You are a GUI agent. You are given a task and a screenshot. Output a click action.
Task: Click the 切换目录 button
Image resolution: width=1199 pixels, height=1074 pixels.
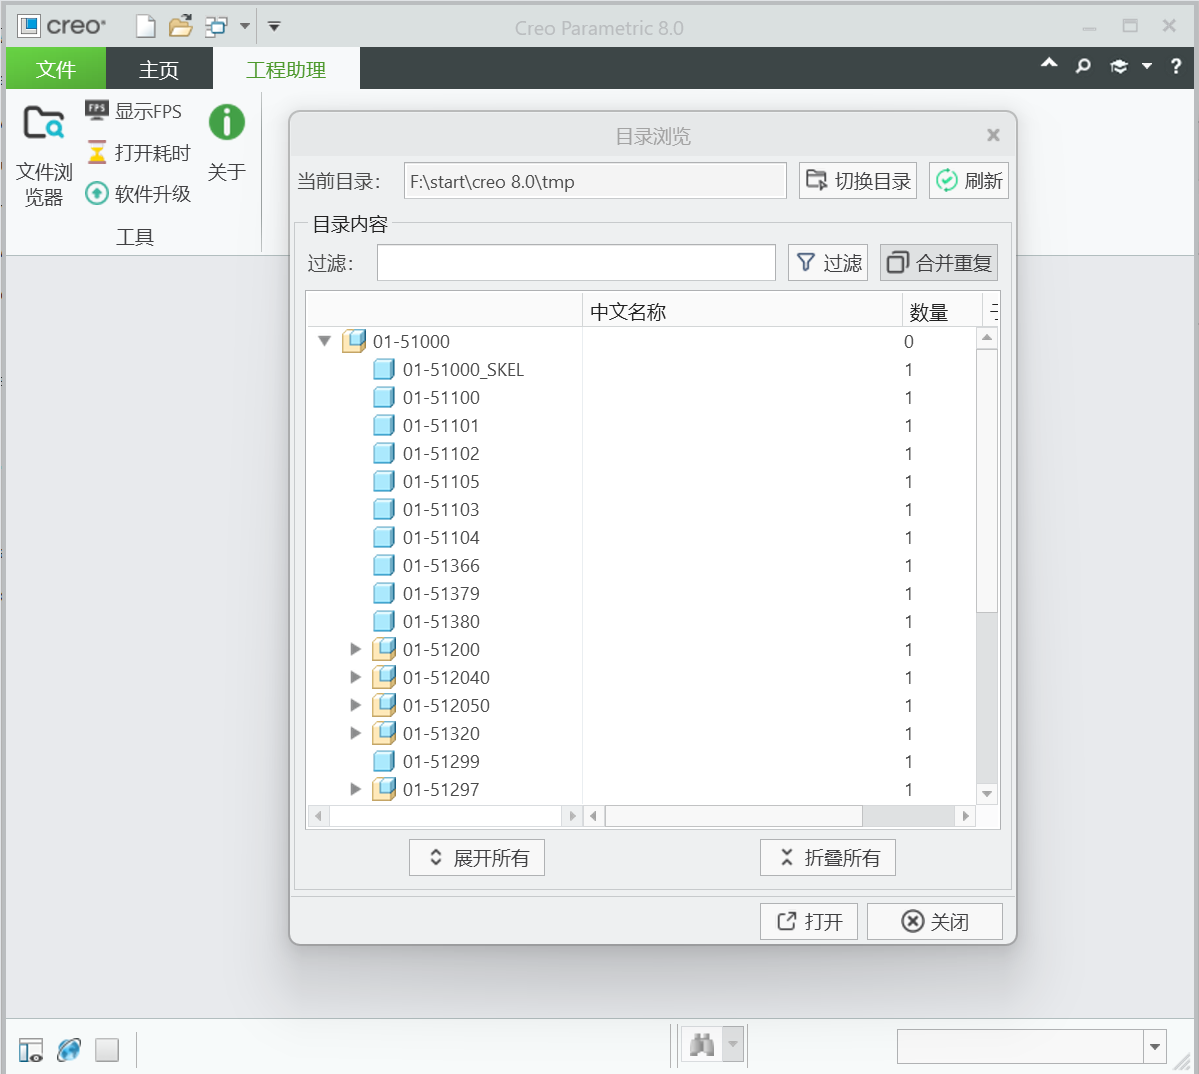pyautogui.click(x=858, y=181)
